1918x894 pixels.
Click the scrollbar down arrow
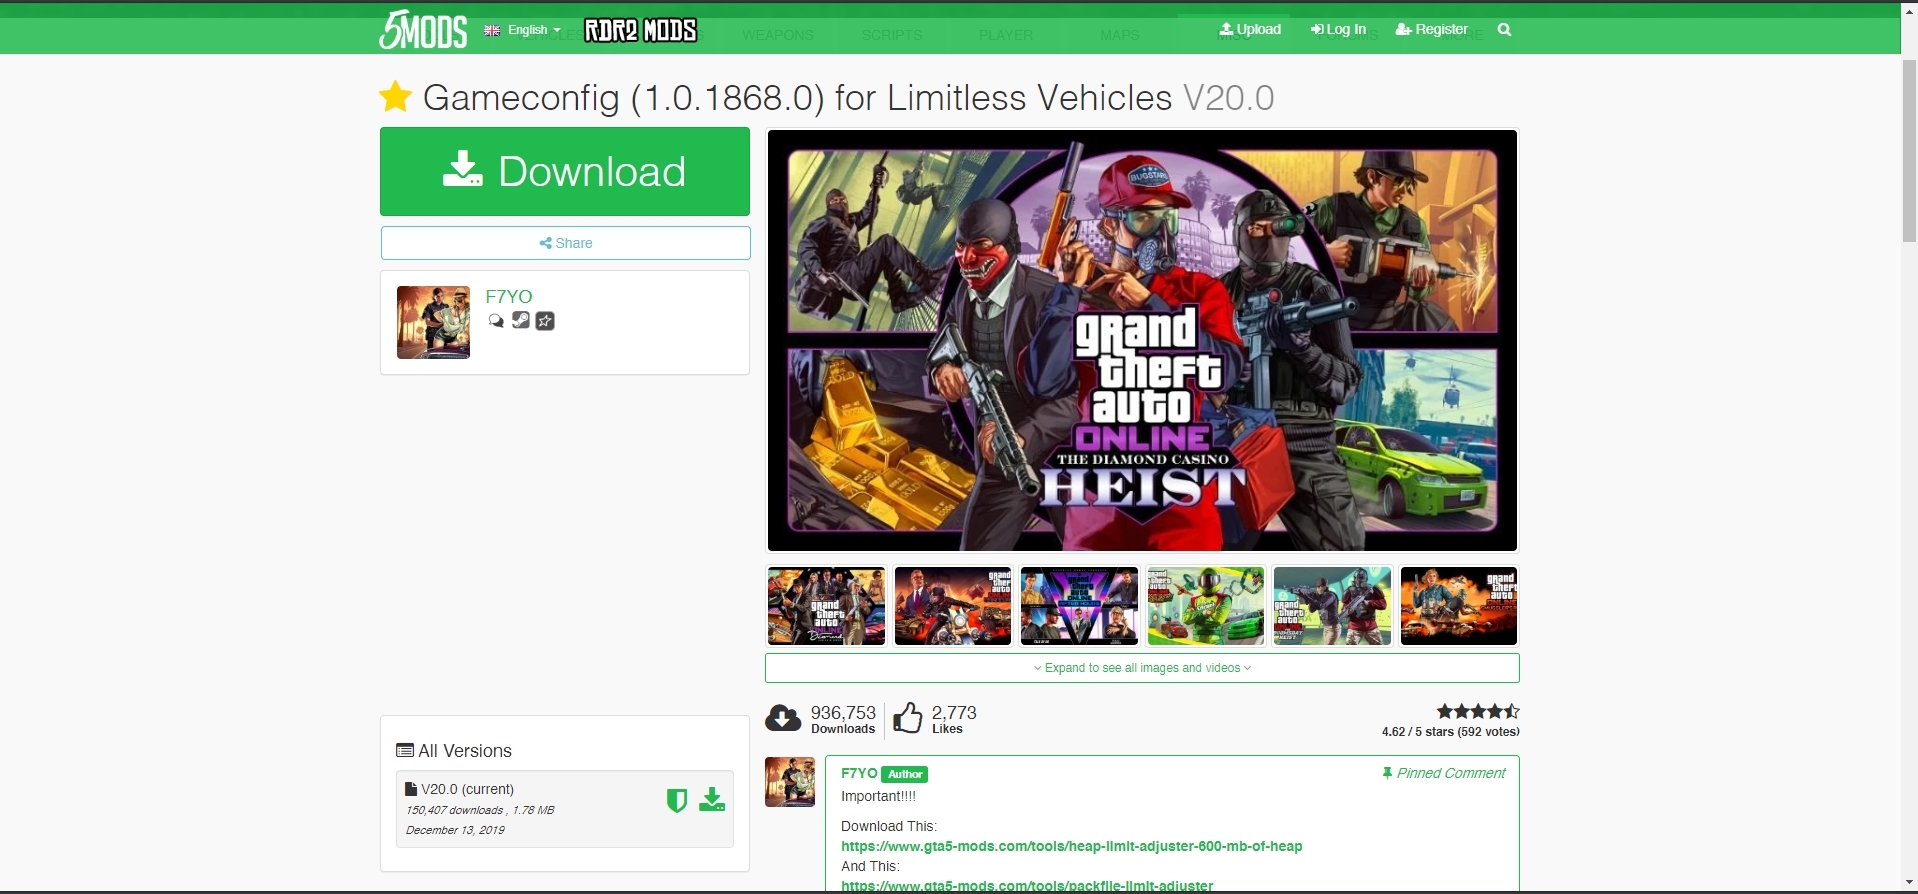pyautogui.click(x=1909, y=883)
